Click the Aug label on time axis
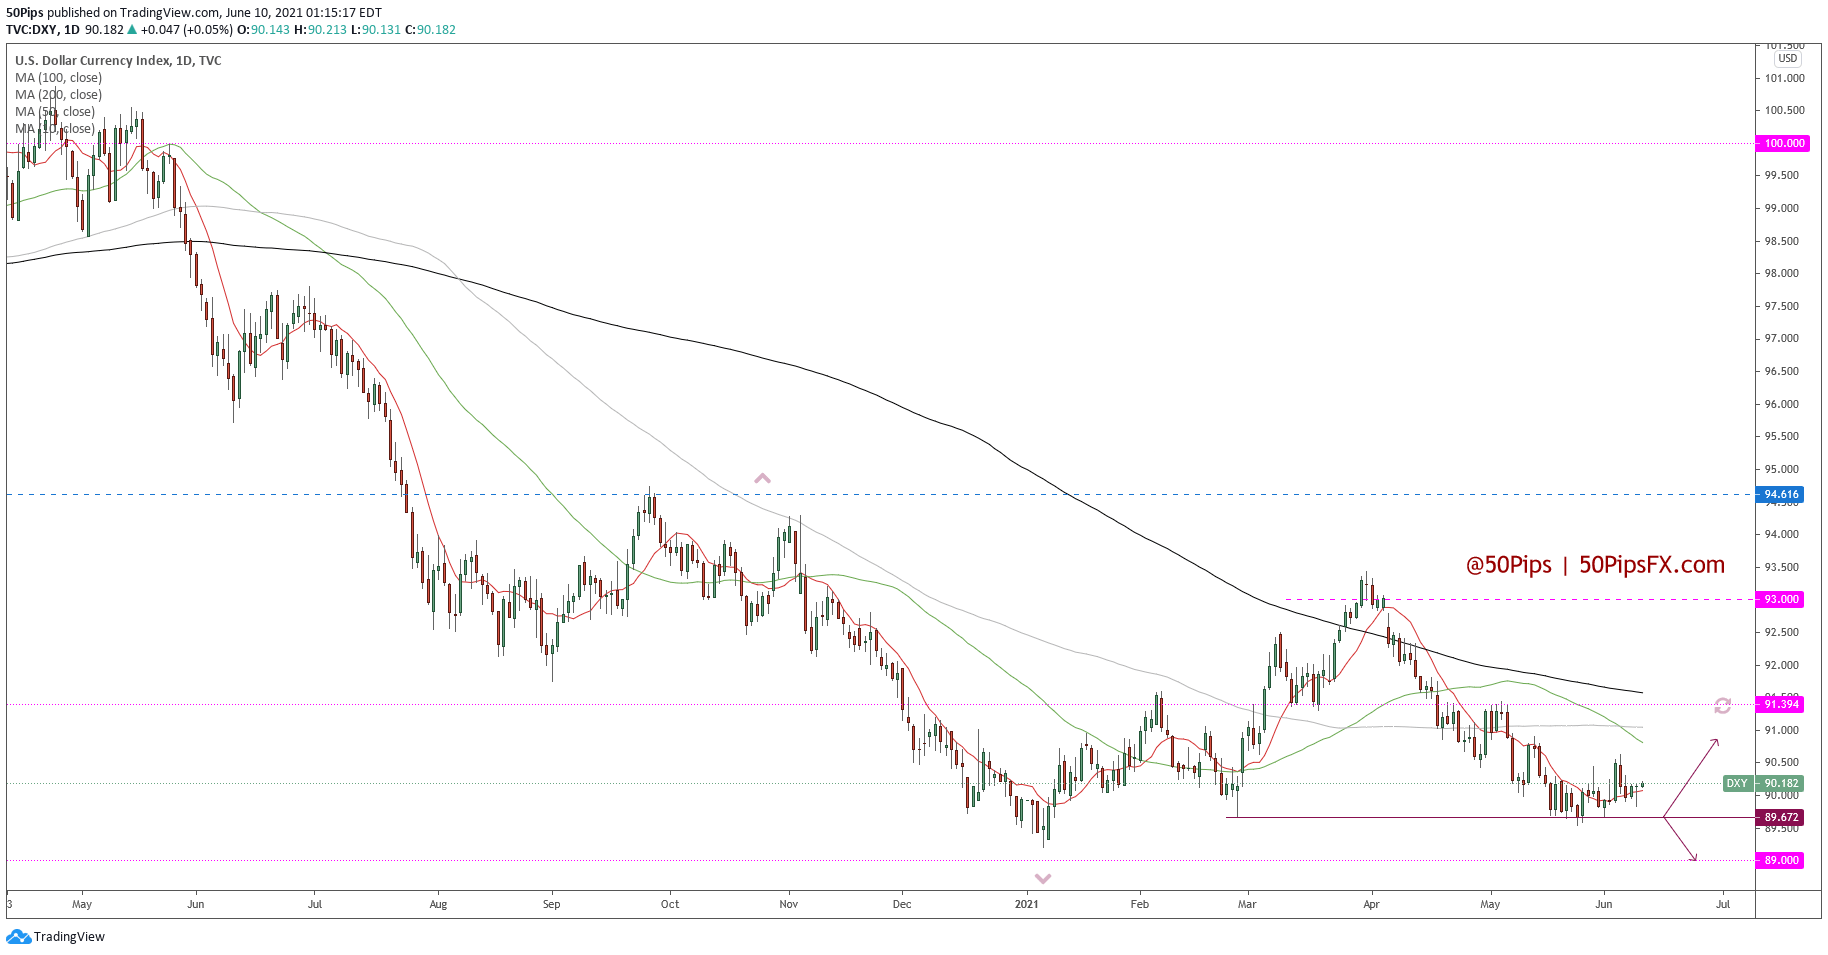The image size is (1828, 955). tap(438, 905)
